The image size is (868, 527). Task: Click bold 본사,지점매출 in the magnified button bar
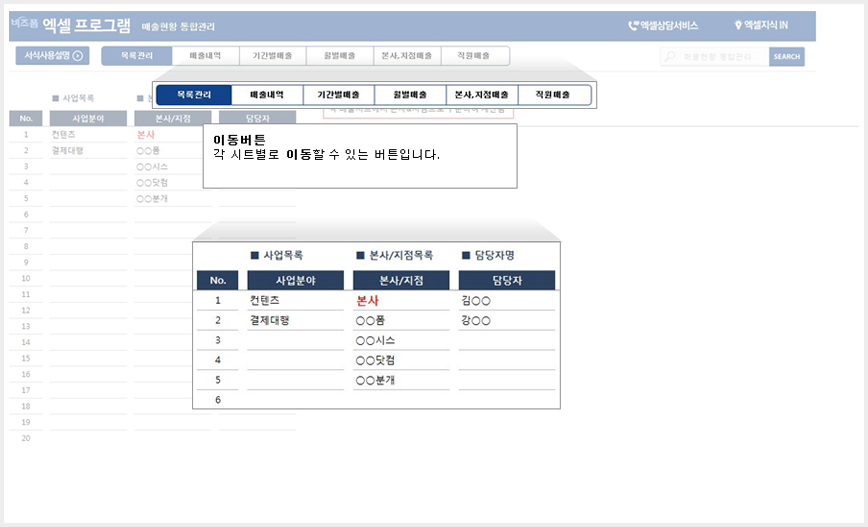[482, 95]
